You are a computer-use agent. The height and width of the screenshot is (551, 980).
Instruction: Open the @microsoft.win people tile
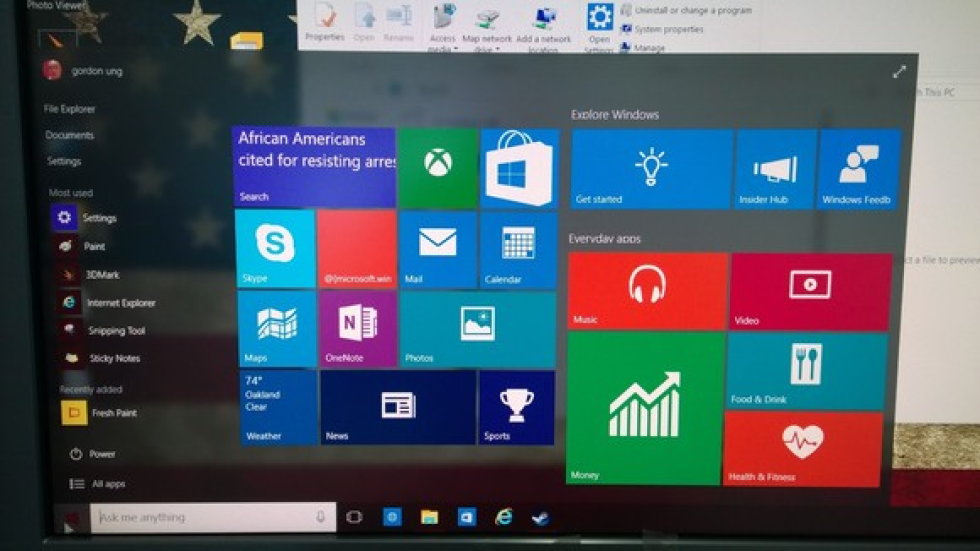(x=357, y=249)
